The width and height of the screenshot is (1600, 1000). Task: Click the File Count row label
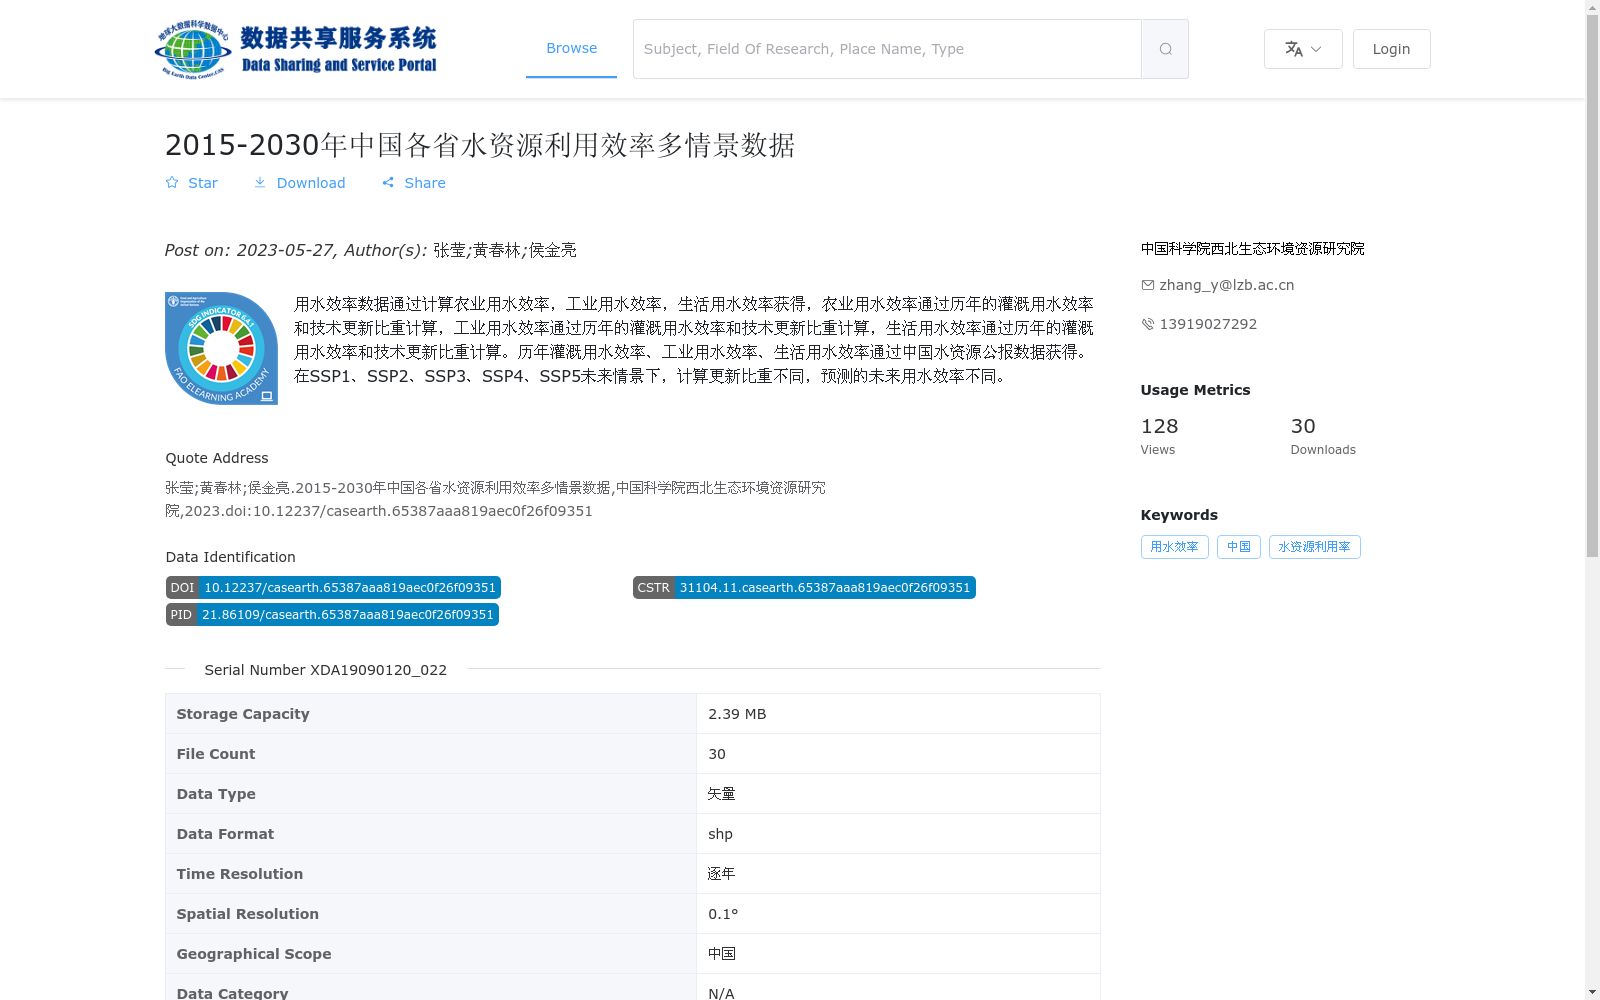tap(216, 754)
